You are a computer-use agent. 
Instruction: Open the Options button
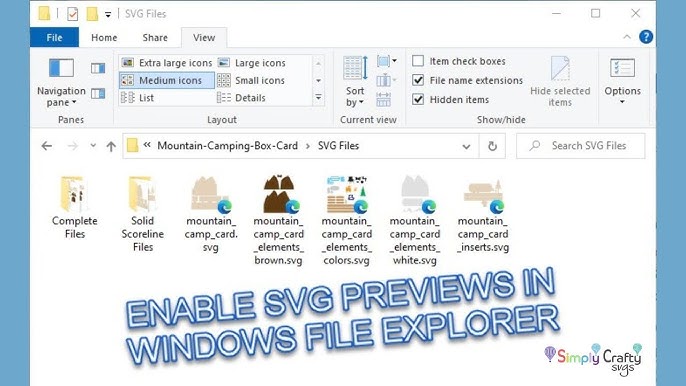point(622,82)
